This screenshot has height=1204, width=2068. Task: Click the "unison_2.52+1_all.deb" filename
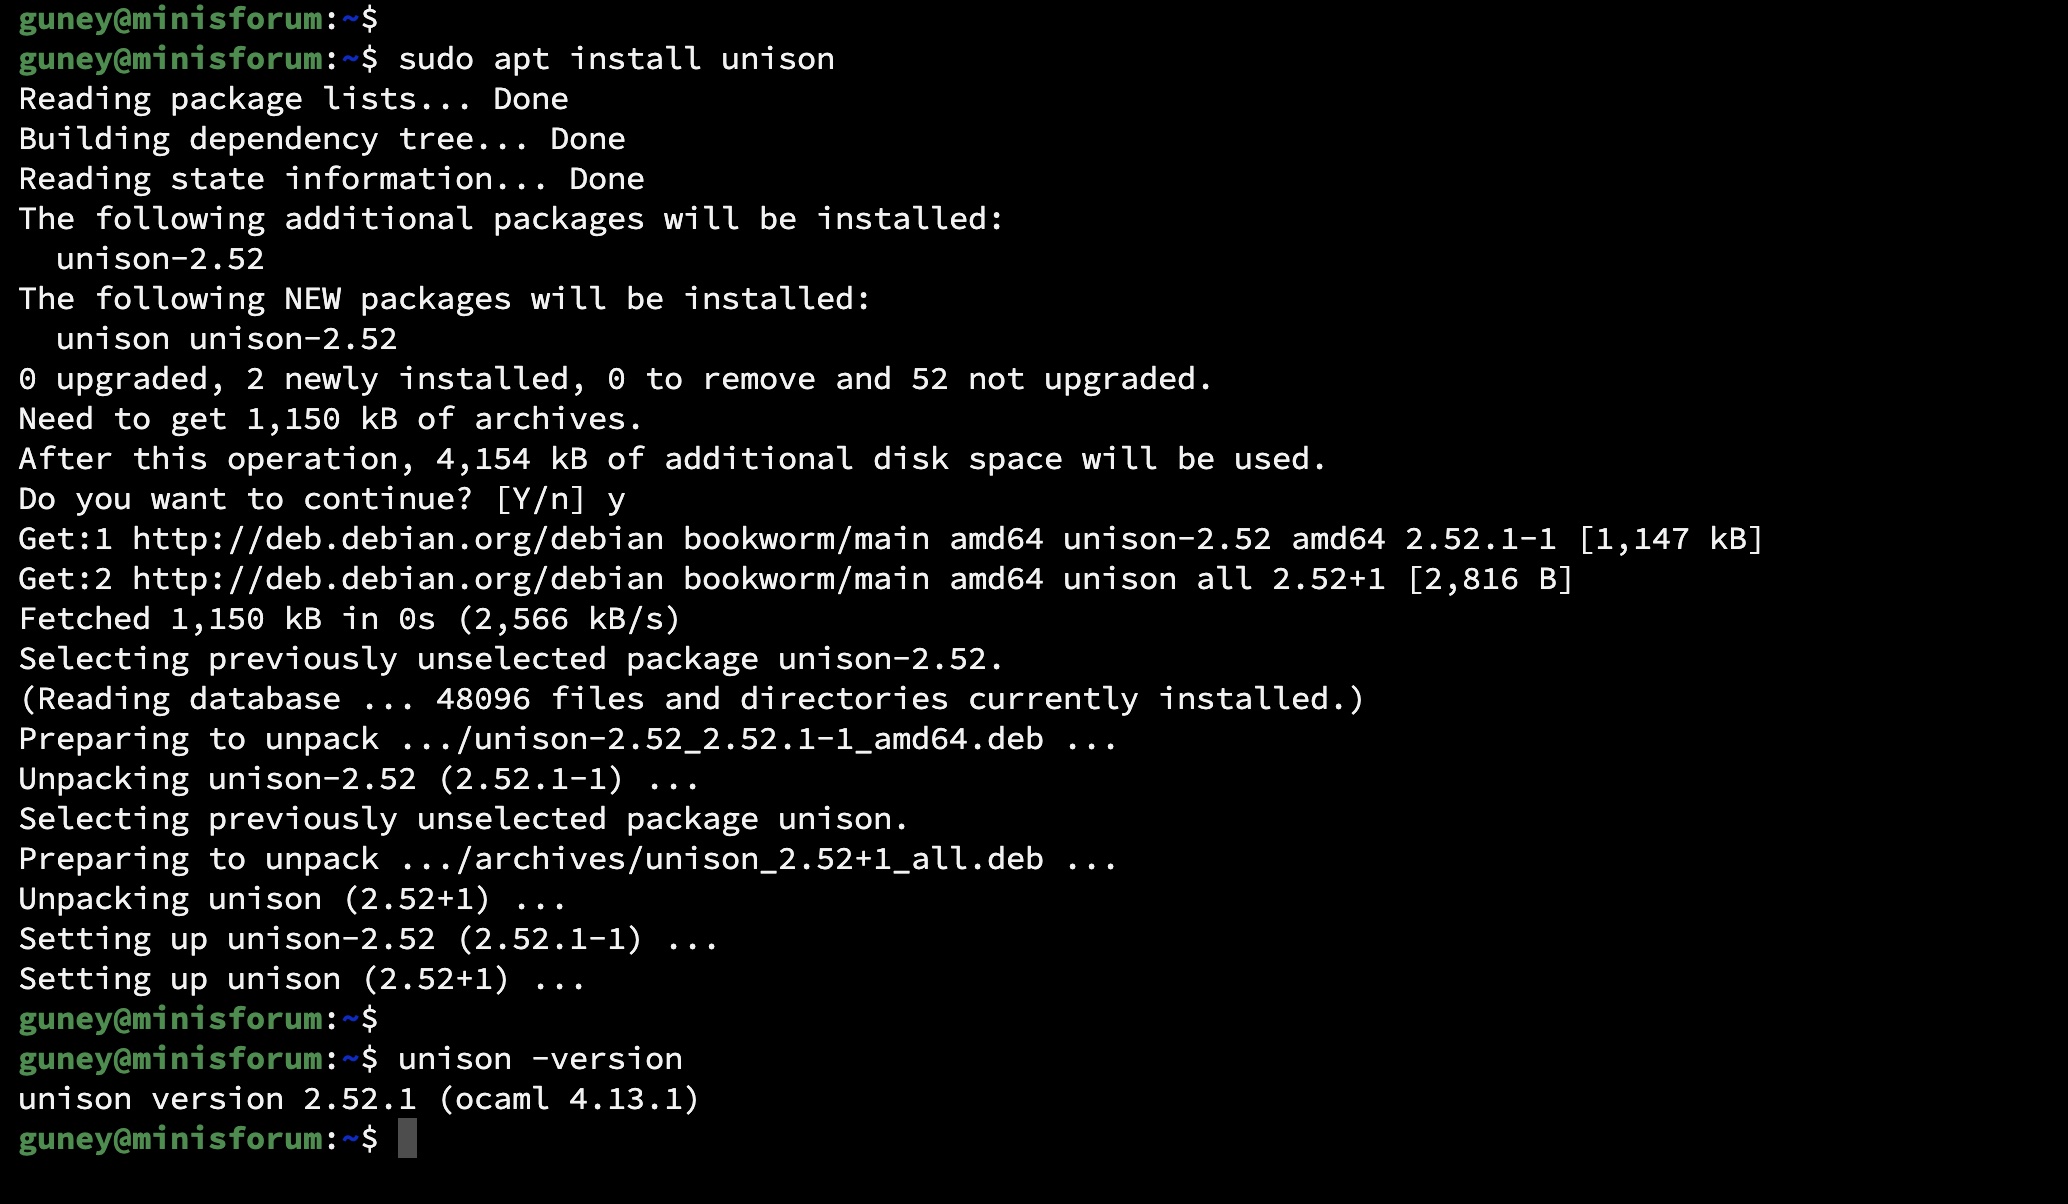point(844,859)
